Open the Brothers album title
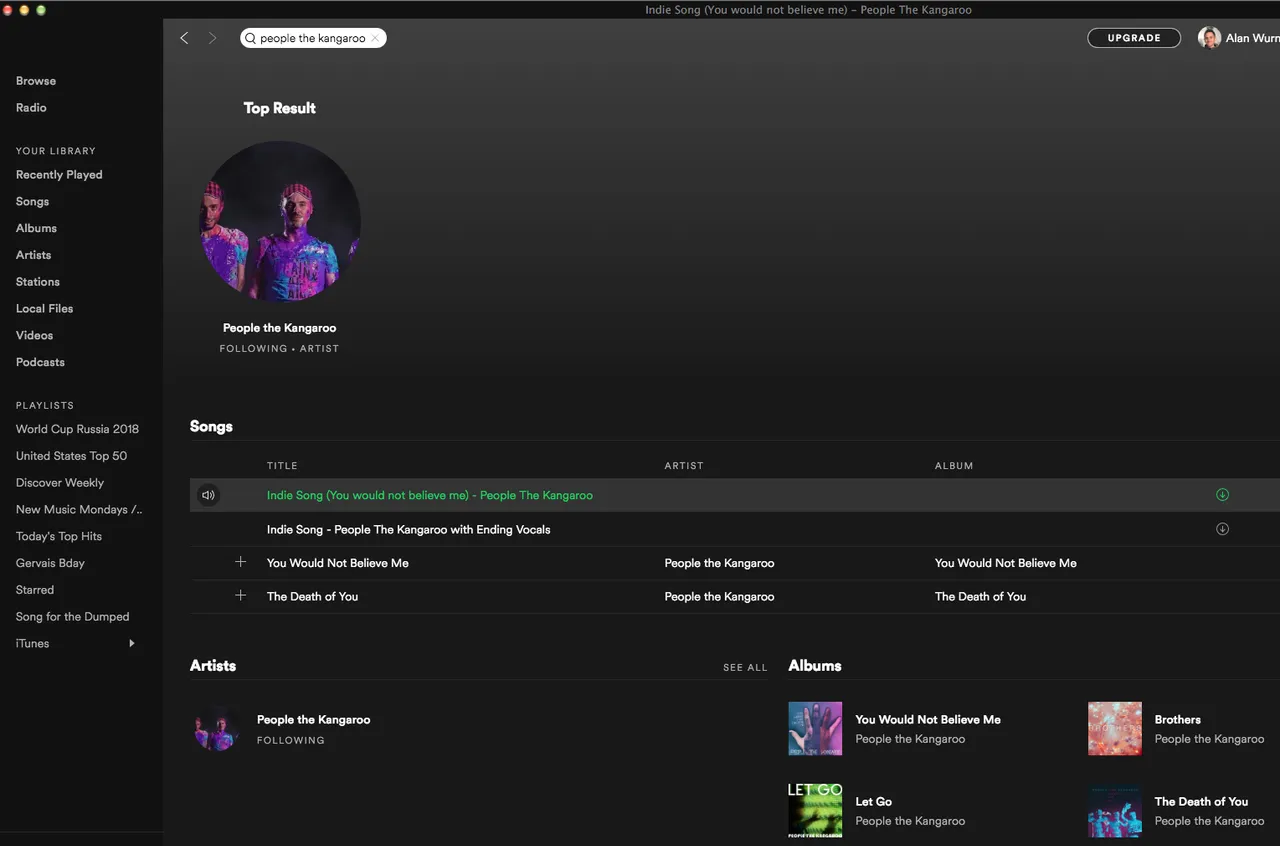 (1178, 720)
